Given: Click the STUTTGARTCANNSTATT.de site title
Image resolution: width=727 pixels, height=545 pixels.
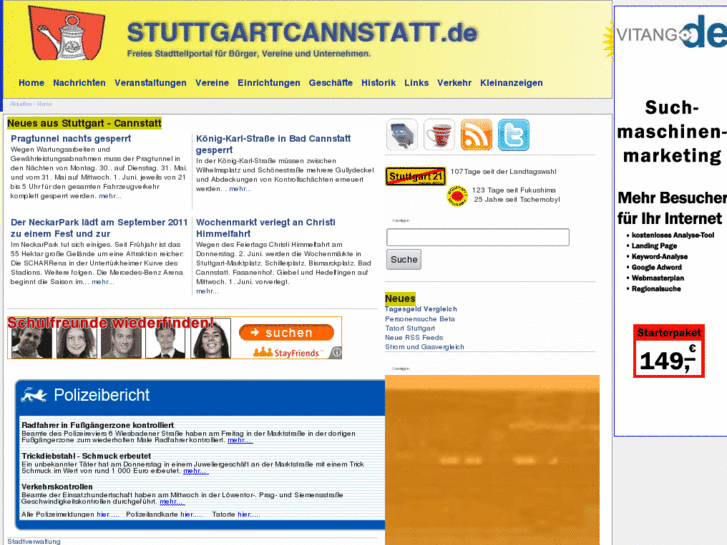Looking at the screenshot, I should (302, 32).
